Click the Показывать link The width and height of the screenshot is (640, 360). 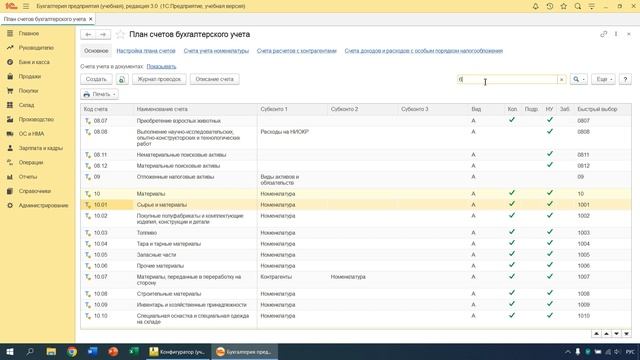pos(161,66)
